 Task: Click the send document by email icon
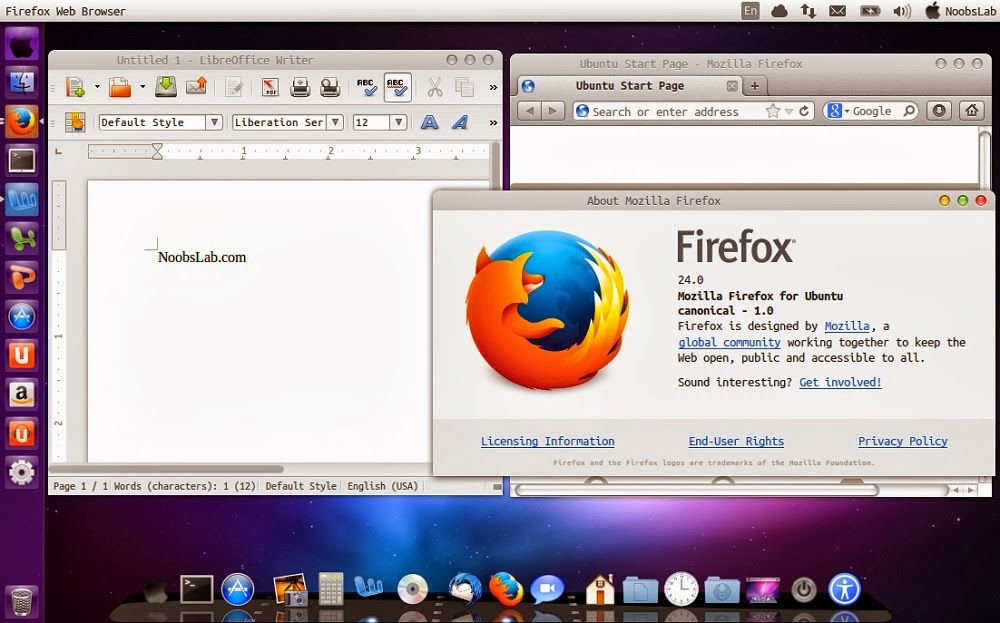coord(196,86)
